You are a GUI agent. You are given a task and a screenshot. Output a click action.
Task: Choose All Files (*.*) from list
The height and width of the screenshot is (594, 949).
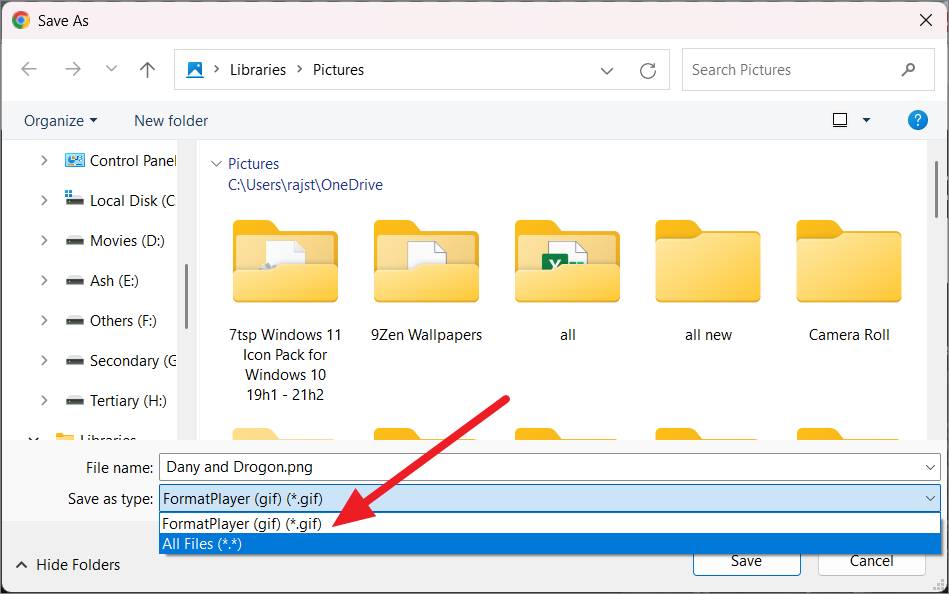click(550, 544)
